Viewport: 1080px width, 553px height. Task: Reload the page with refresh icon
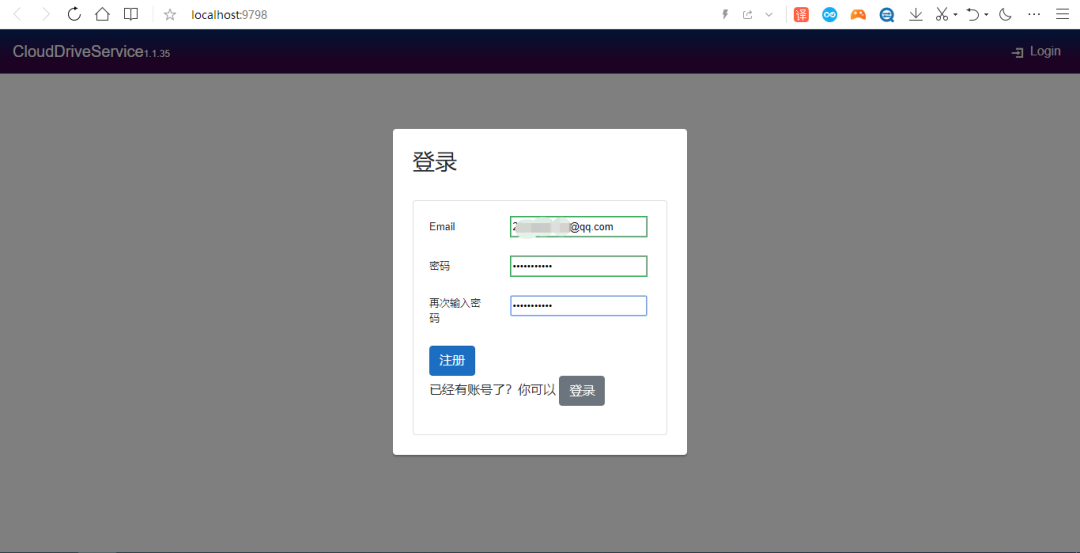[74, 15]
